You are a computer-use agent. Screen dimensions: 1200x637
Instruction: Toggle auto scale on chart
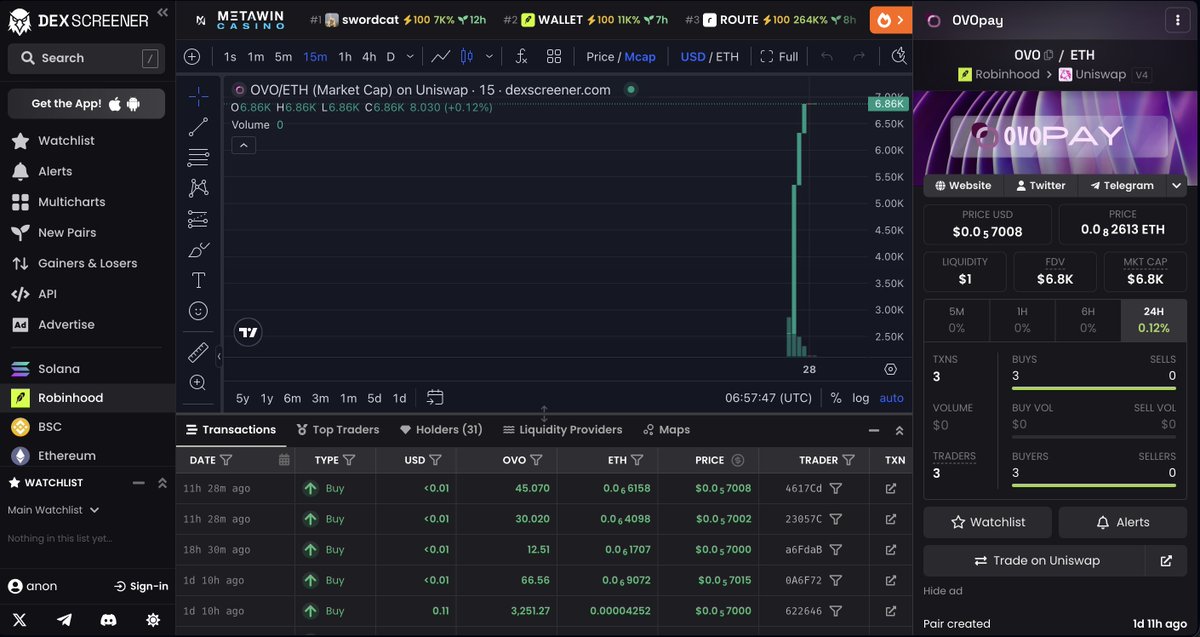pyautogui.click(x=891, y=398)
